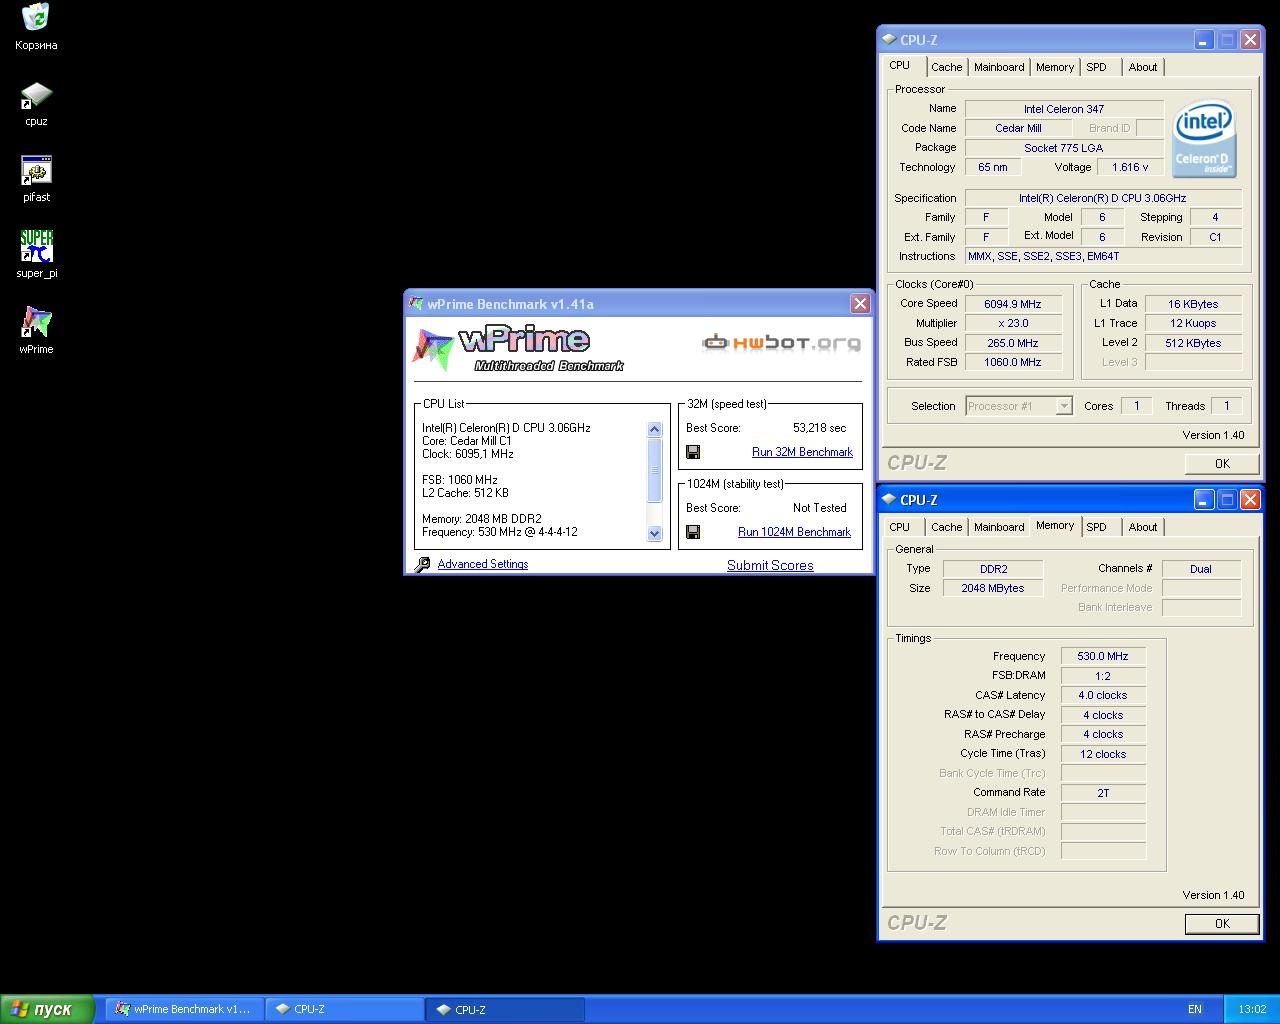Click the 32M best score 53,218 sec
Screen dimensions: 1280x1024
click(819, 428)
